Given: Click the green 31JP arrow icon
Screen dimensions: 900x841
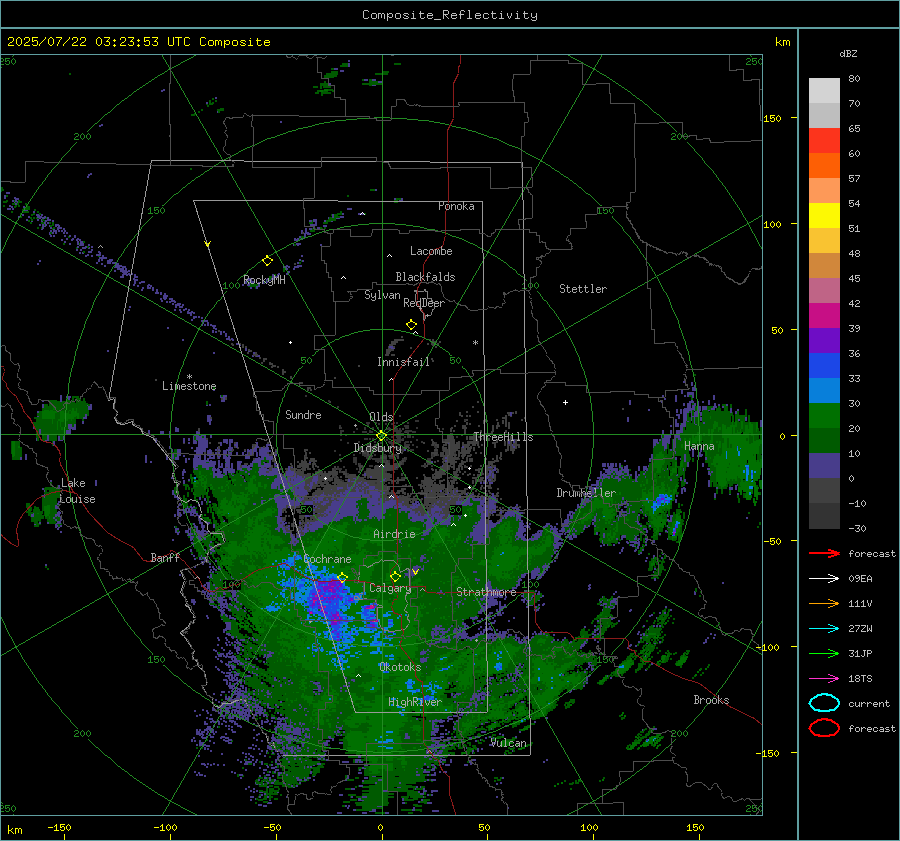Looking at the screenshot, I should point(824,653).
